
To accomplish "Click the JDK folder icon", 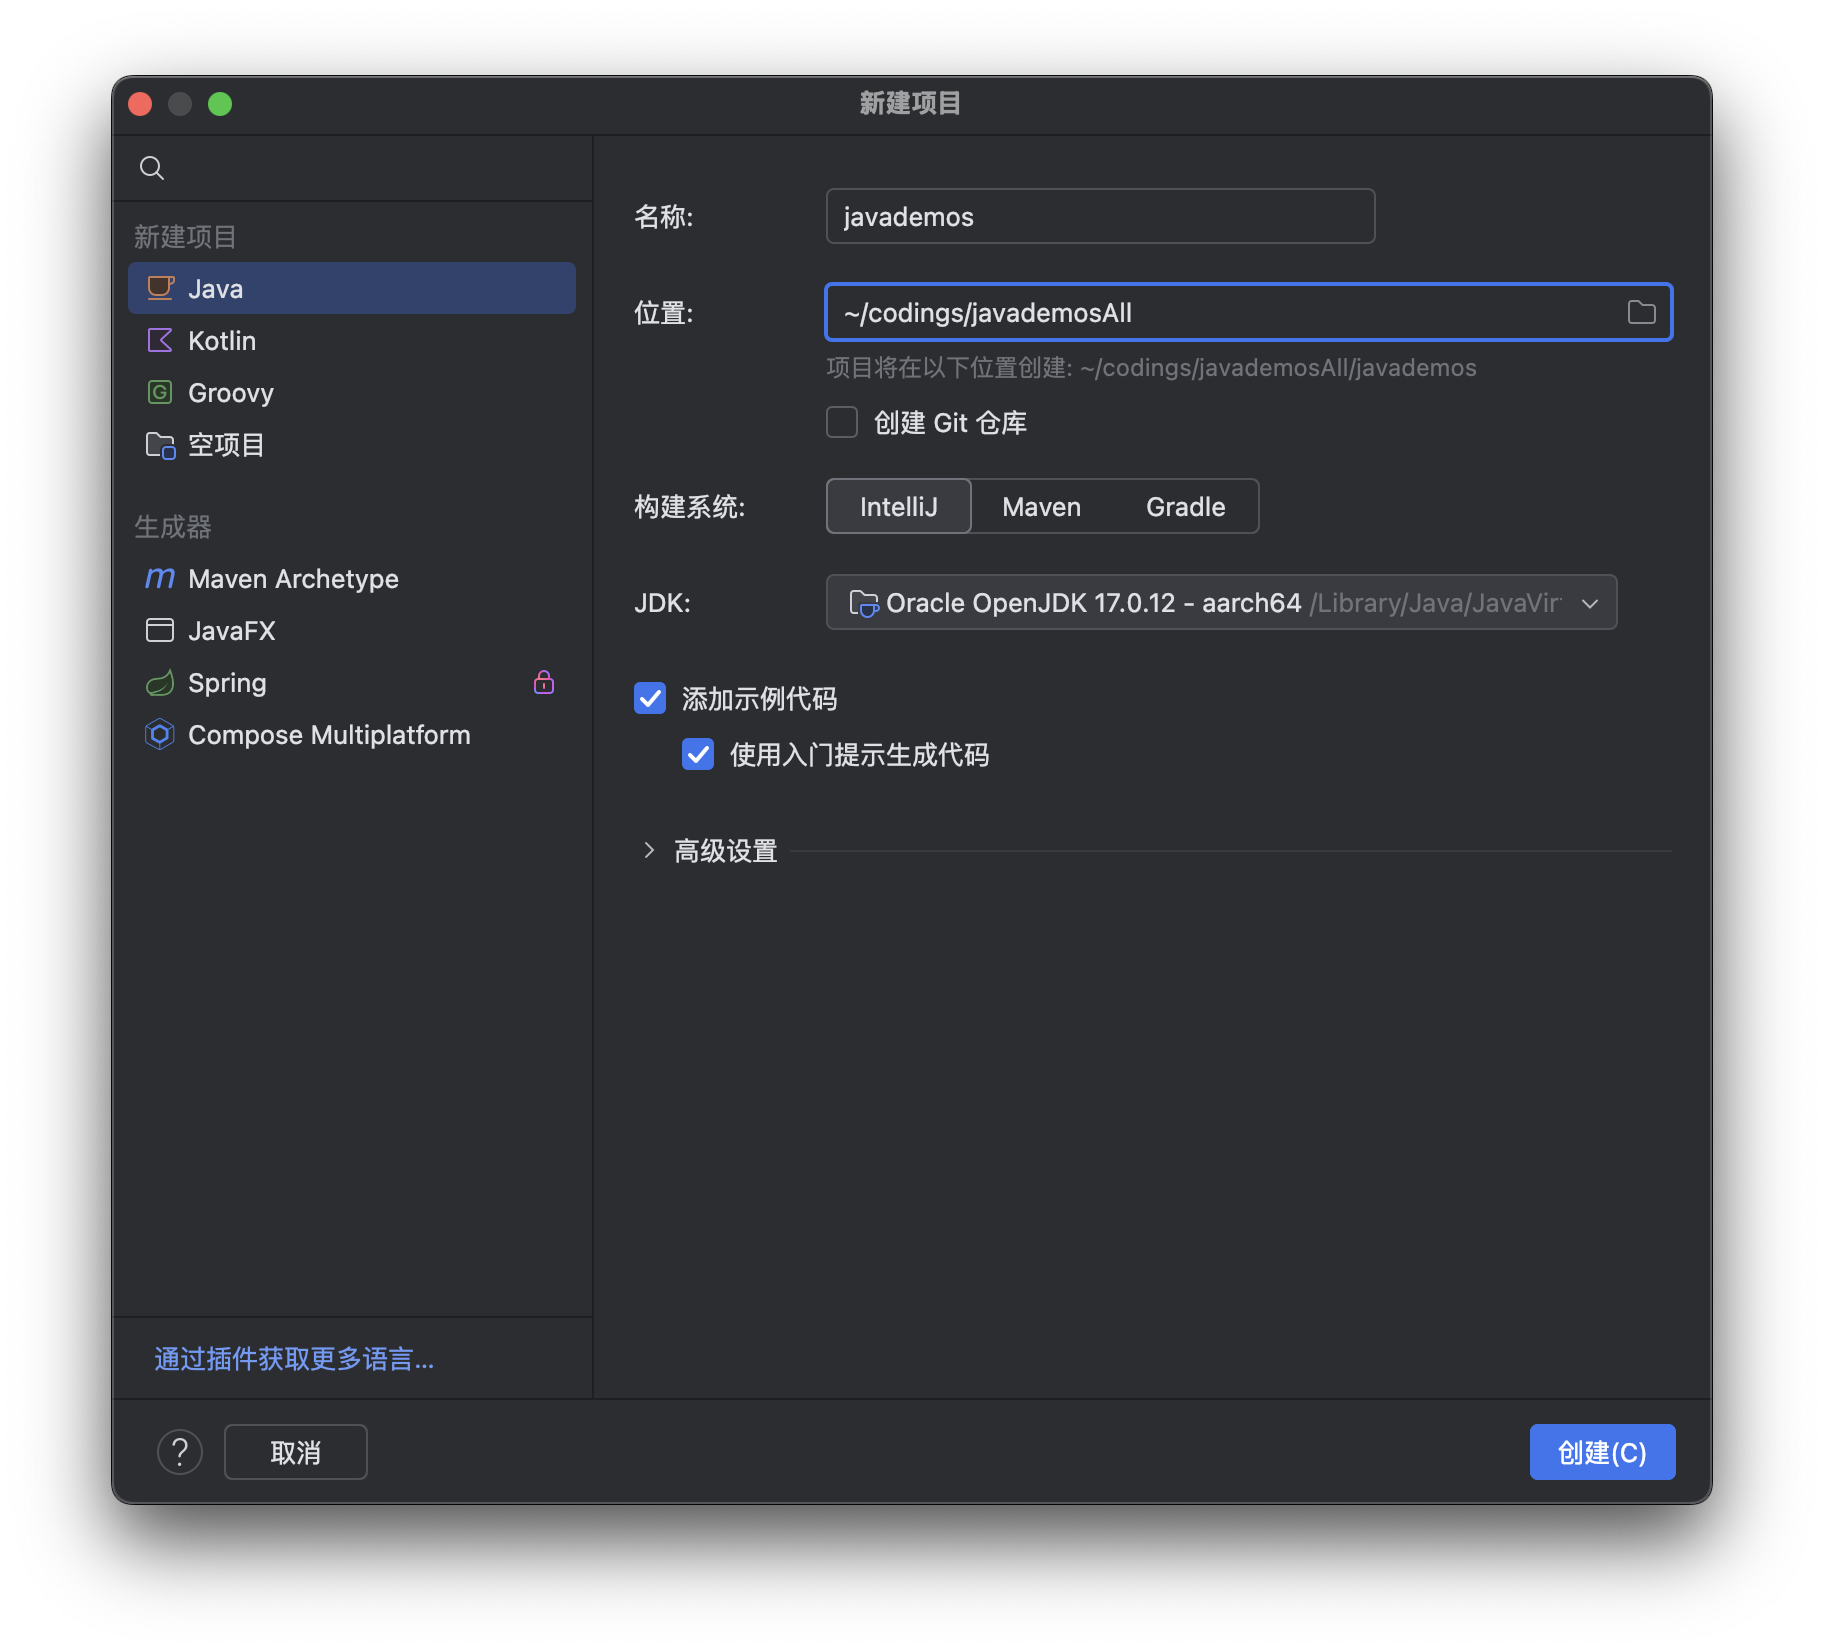I will coord(863,603).
